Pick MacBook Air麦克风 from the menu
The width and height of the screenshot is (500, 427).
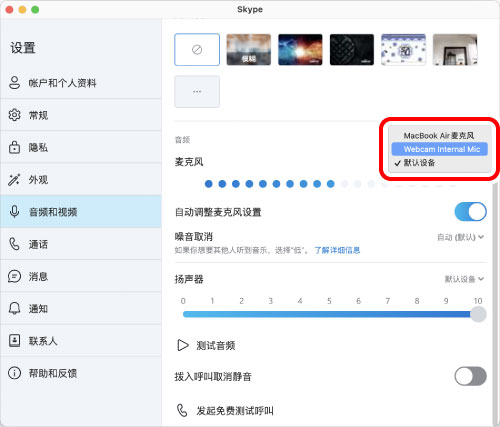[x=439, y=136]
